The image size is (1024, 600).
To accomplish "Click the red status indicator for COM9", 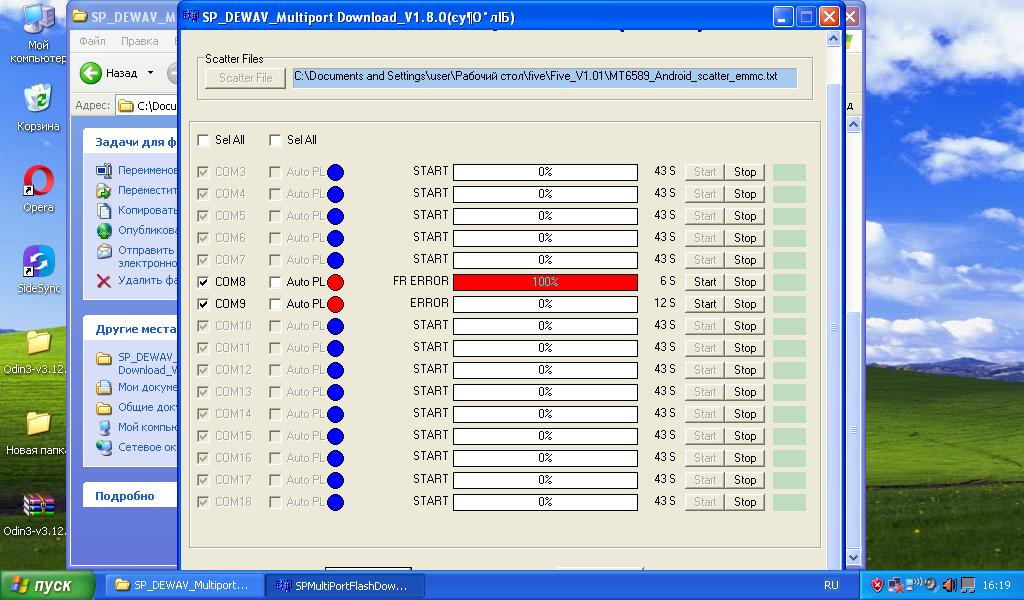I will (x=335, y=304).
